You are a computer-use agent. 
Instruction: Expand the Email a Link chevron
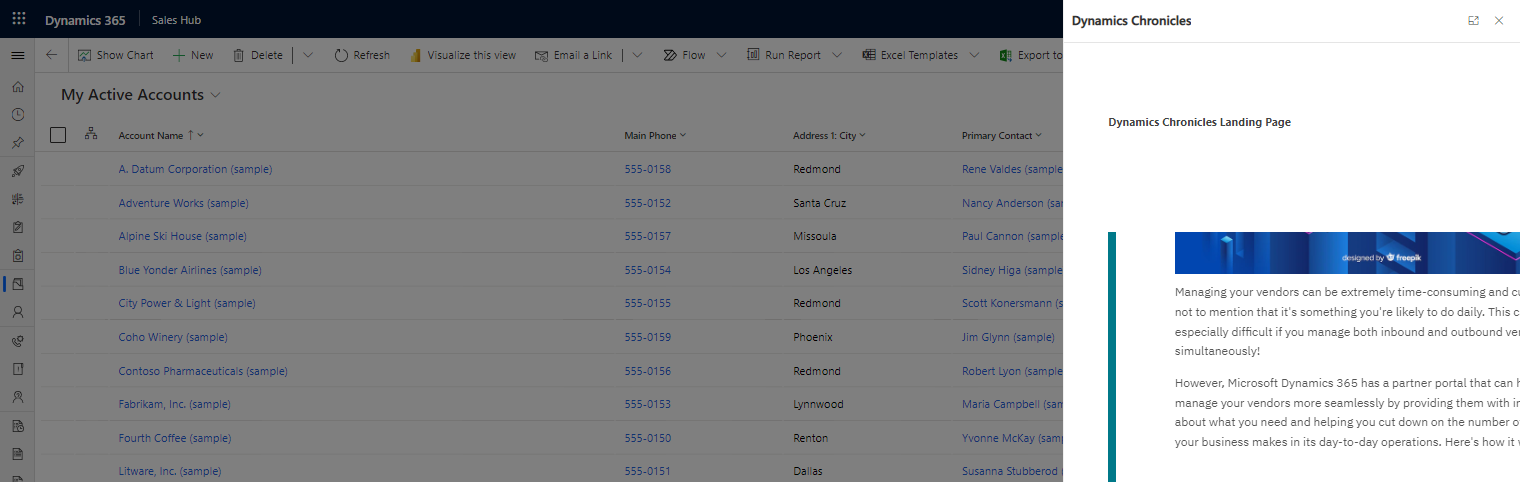pos(637,55)
